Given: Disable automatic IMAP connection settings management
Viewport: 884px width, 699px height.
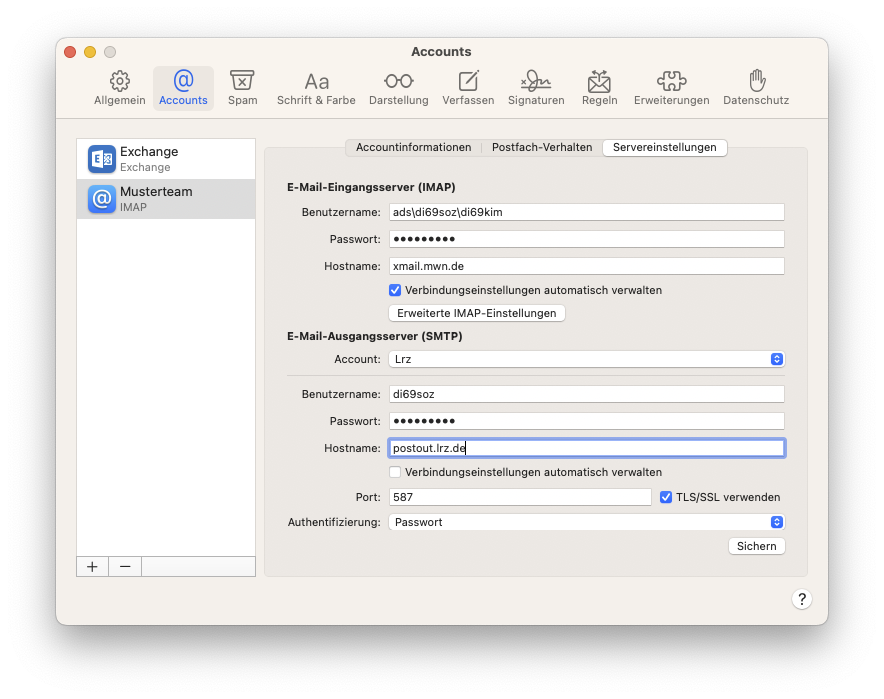Looking at the screenshot, I should pyautogui.click(x=394, y=290).
